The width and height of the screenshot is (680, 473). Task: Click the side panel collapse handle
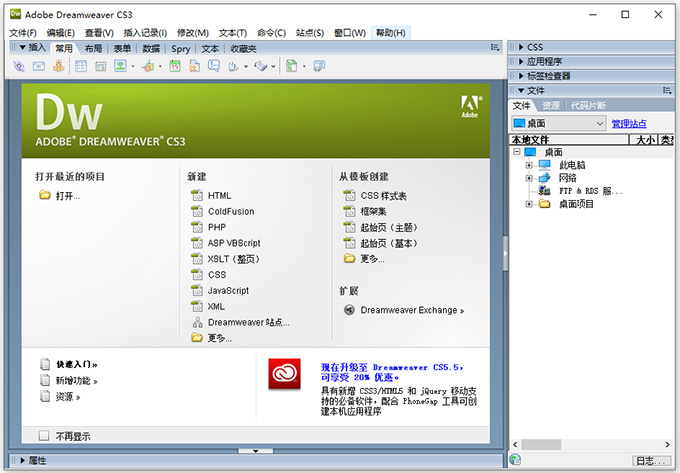coord(505,253)
